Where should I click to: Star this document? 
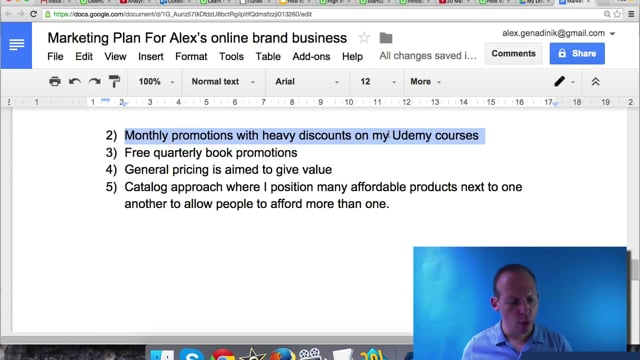(364, 38)
